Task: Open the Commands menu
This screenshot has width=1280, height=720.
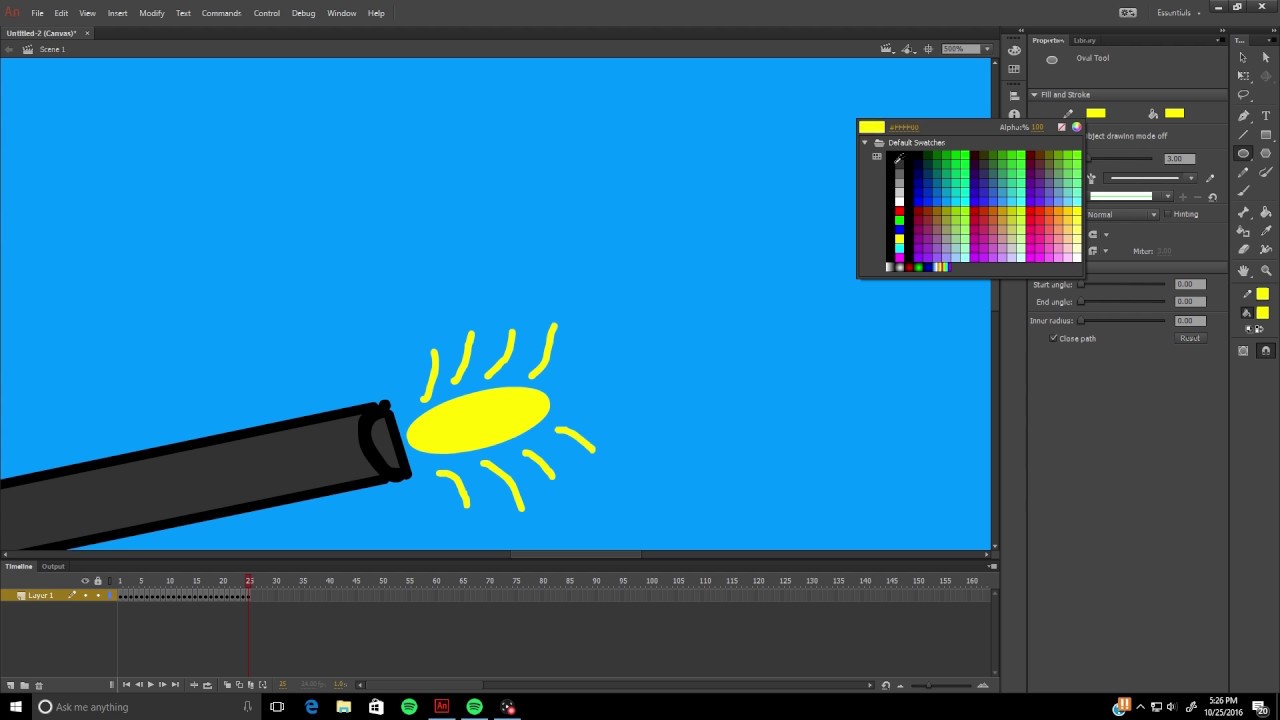Action: [x=221, y=13]
